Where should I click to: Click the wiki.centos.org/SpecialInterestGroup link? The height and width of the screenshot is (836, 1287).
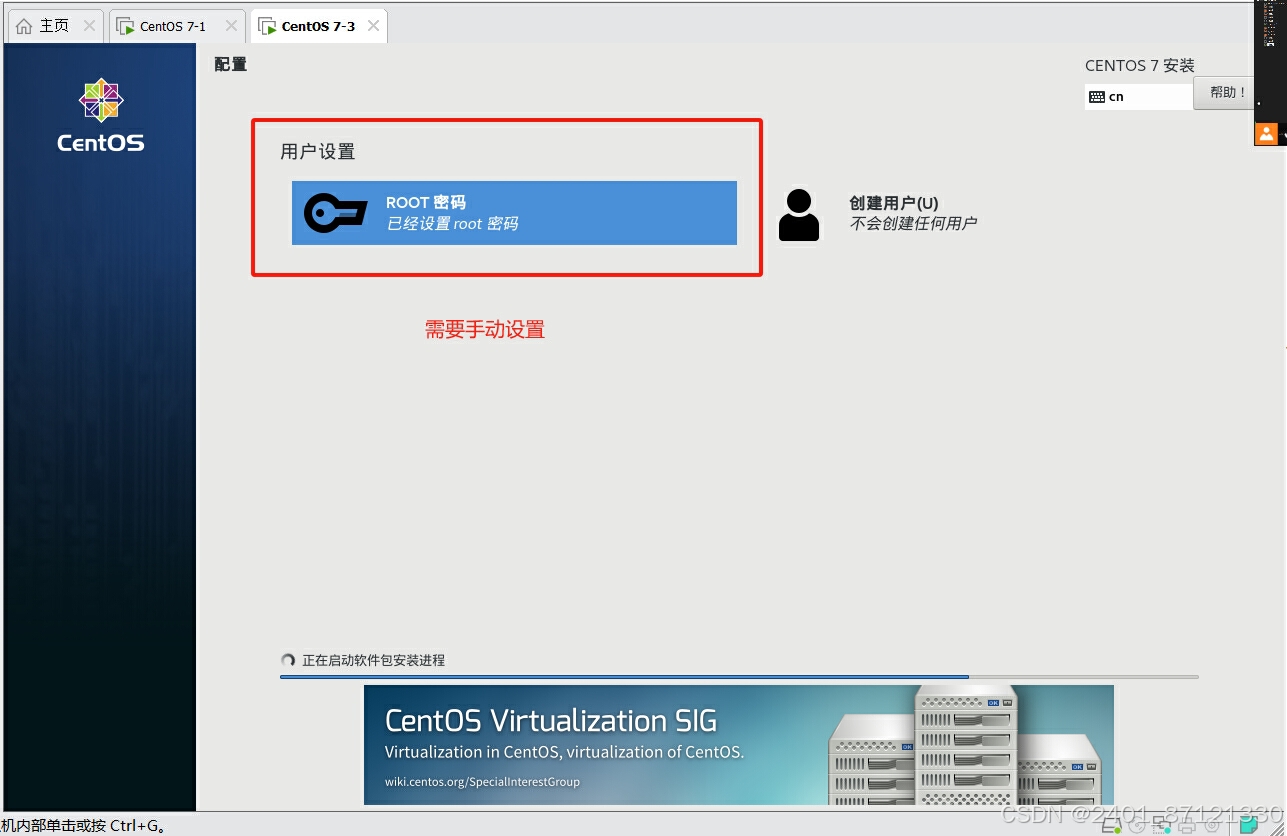(x=482, y=782)
